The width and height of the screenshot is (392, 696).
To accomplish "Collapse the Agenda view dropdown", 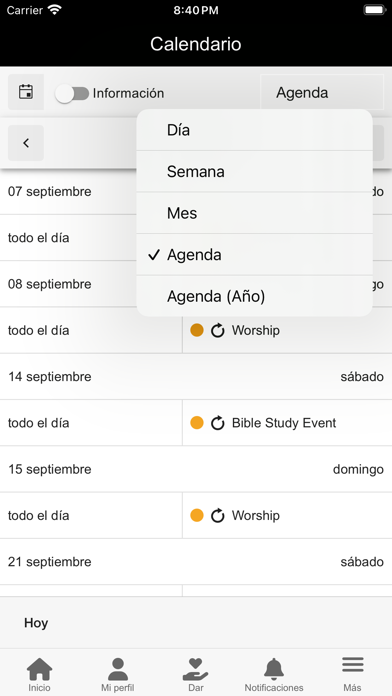I will click(322, 92).
